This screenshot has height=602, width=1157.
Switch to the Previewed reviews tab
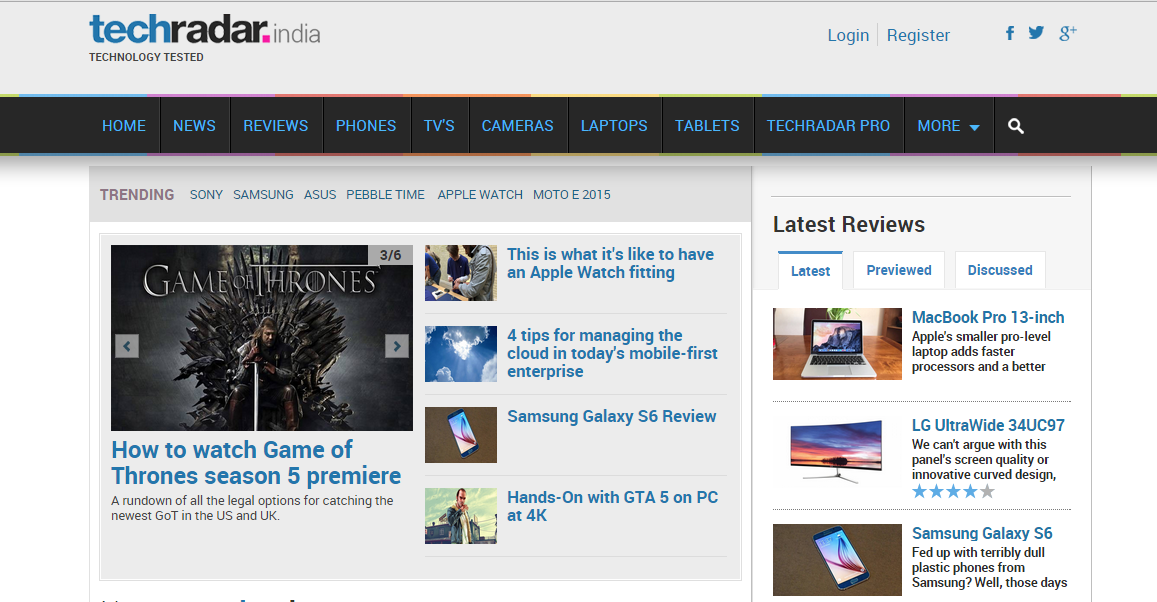pos(898,270)
